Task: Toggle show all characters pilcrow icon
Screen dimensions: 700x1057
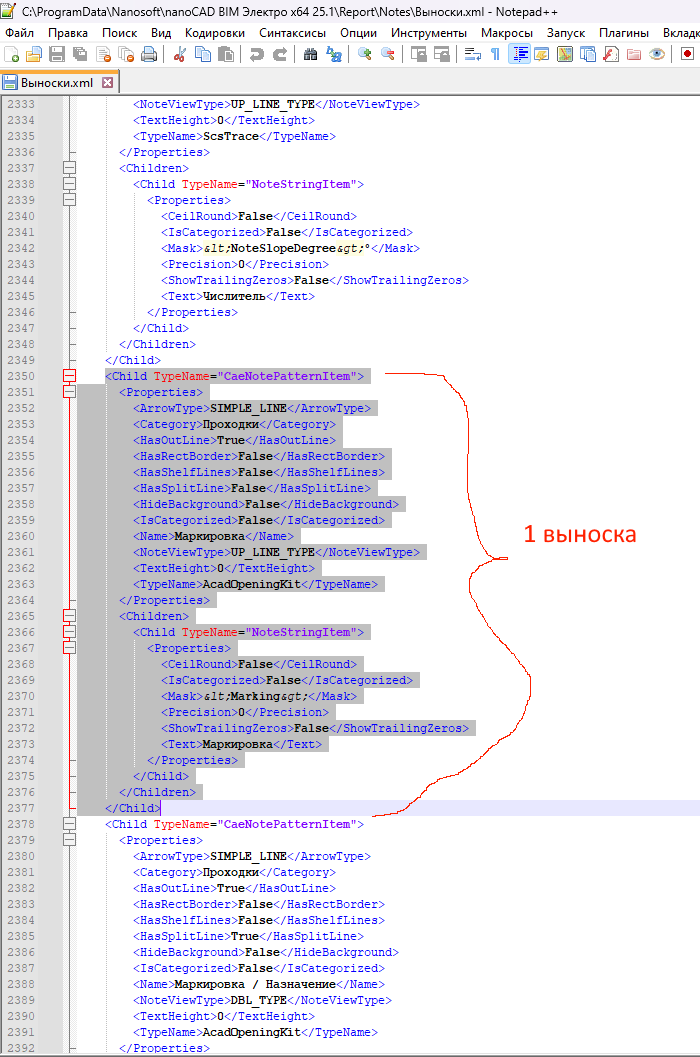Action: tap(495, 54)
